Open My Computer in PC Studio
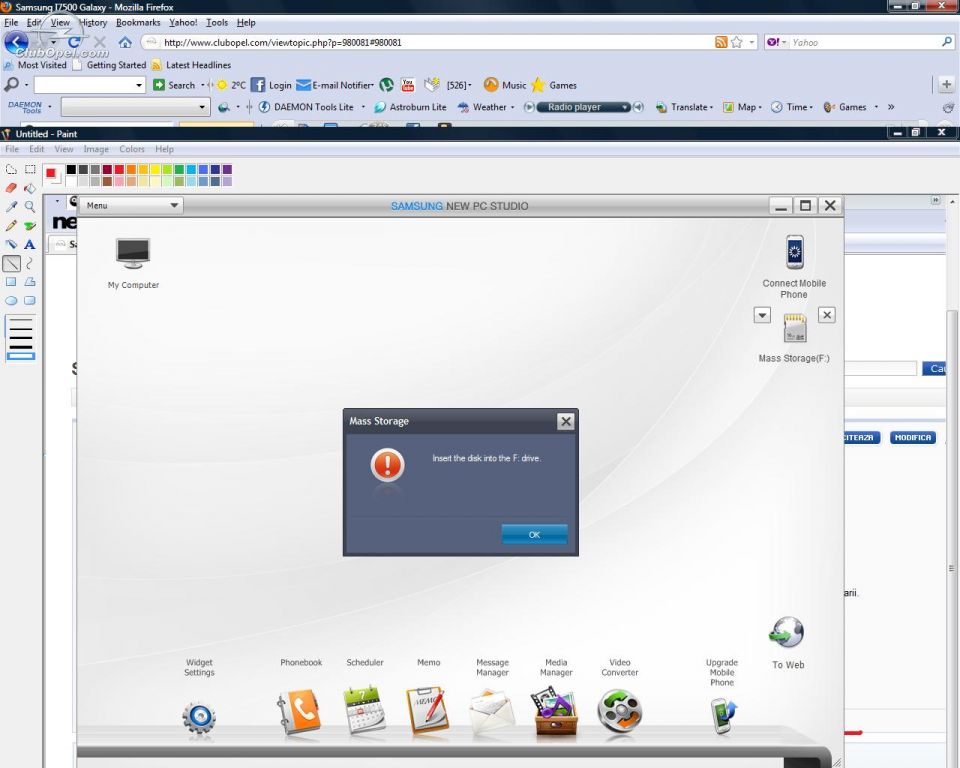 (x=133, y=254)
